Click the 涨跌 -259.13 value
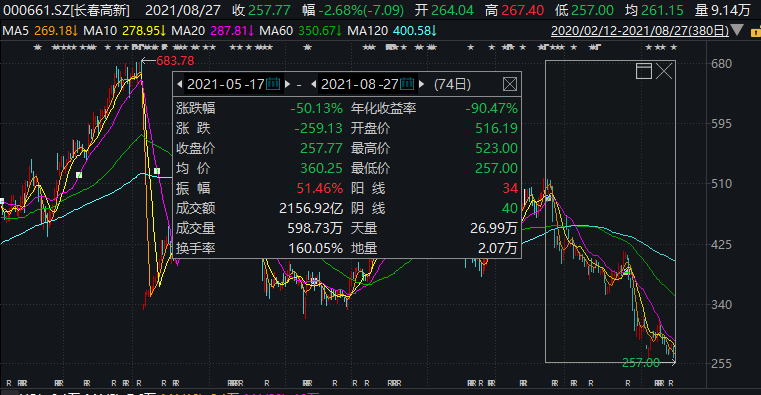 tap(318, 128)
